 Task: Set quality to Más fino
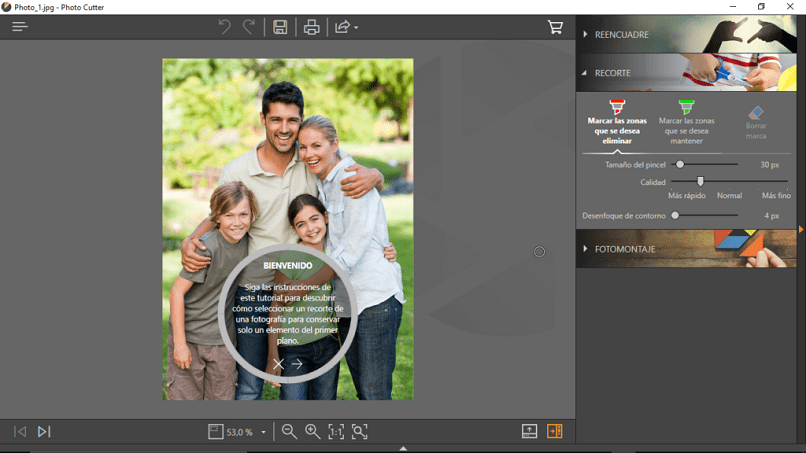tap(776, 195)
